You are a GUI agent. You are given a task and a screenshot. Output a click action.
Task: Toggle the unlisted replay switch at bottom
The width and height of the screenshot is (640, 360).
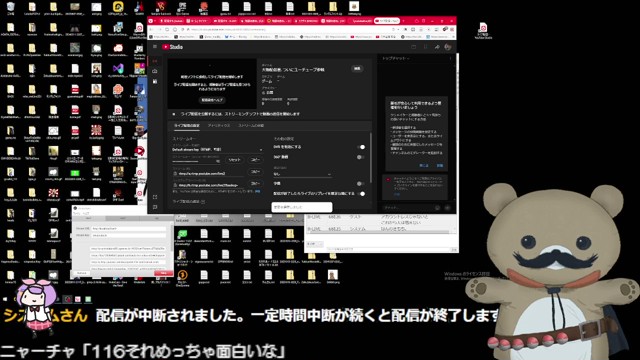tap(361, 193)
